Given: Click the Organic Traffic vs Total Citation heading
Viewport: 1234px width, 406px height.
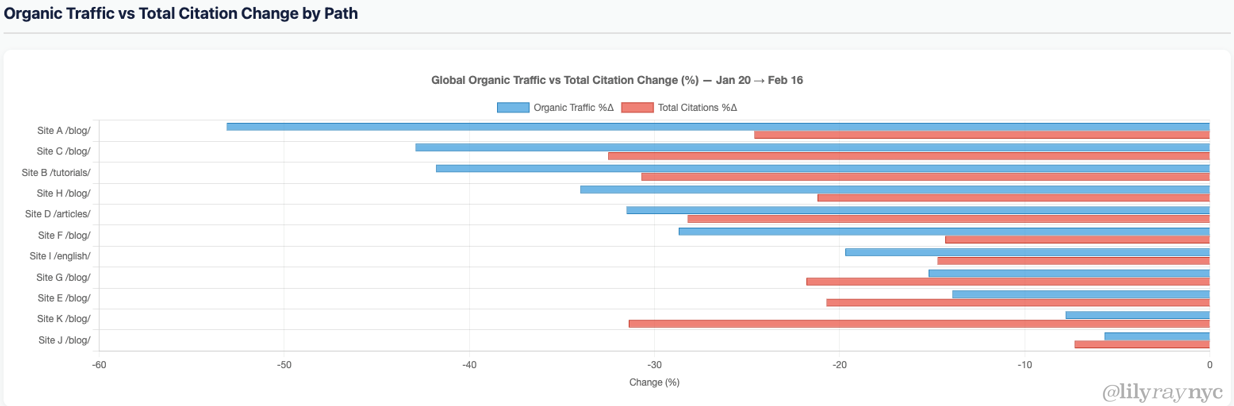Looking at the screenshot, I should point(180,14).
